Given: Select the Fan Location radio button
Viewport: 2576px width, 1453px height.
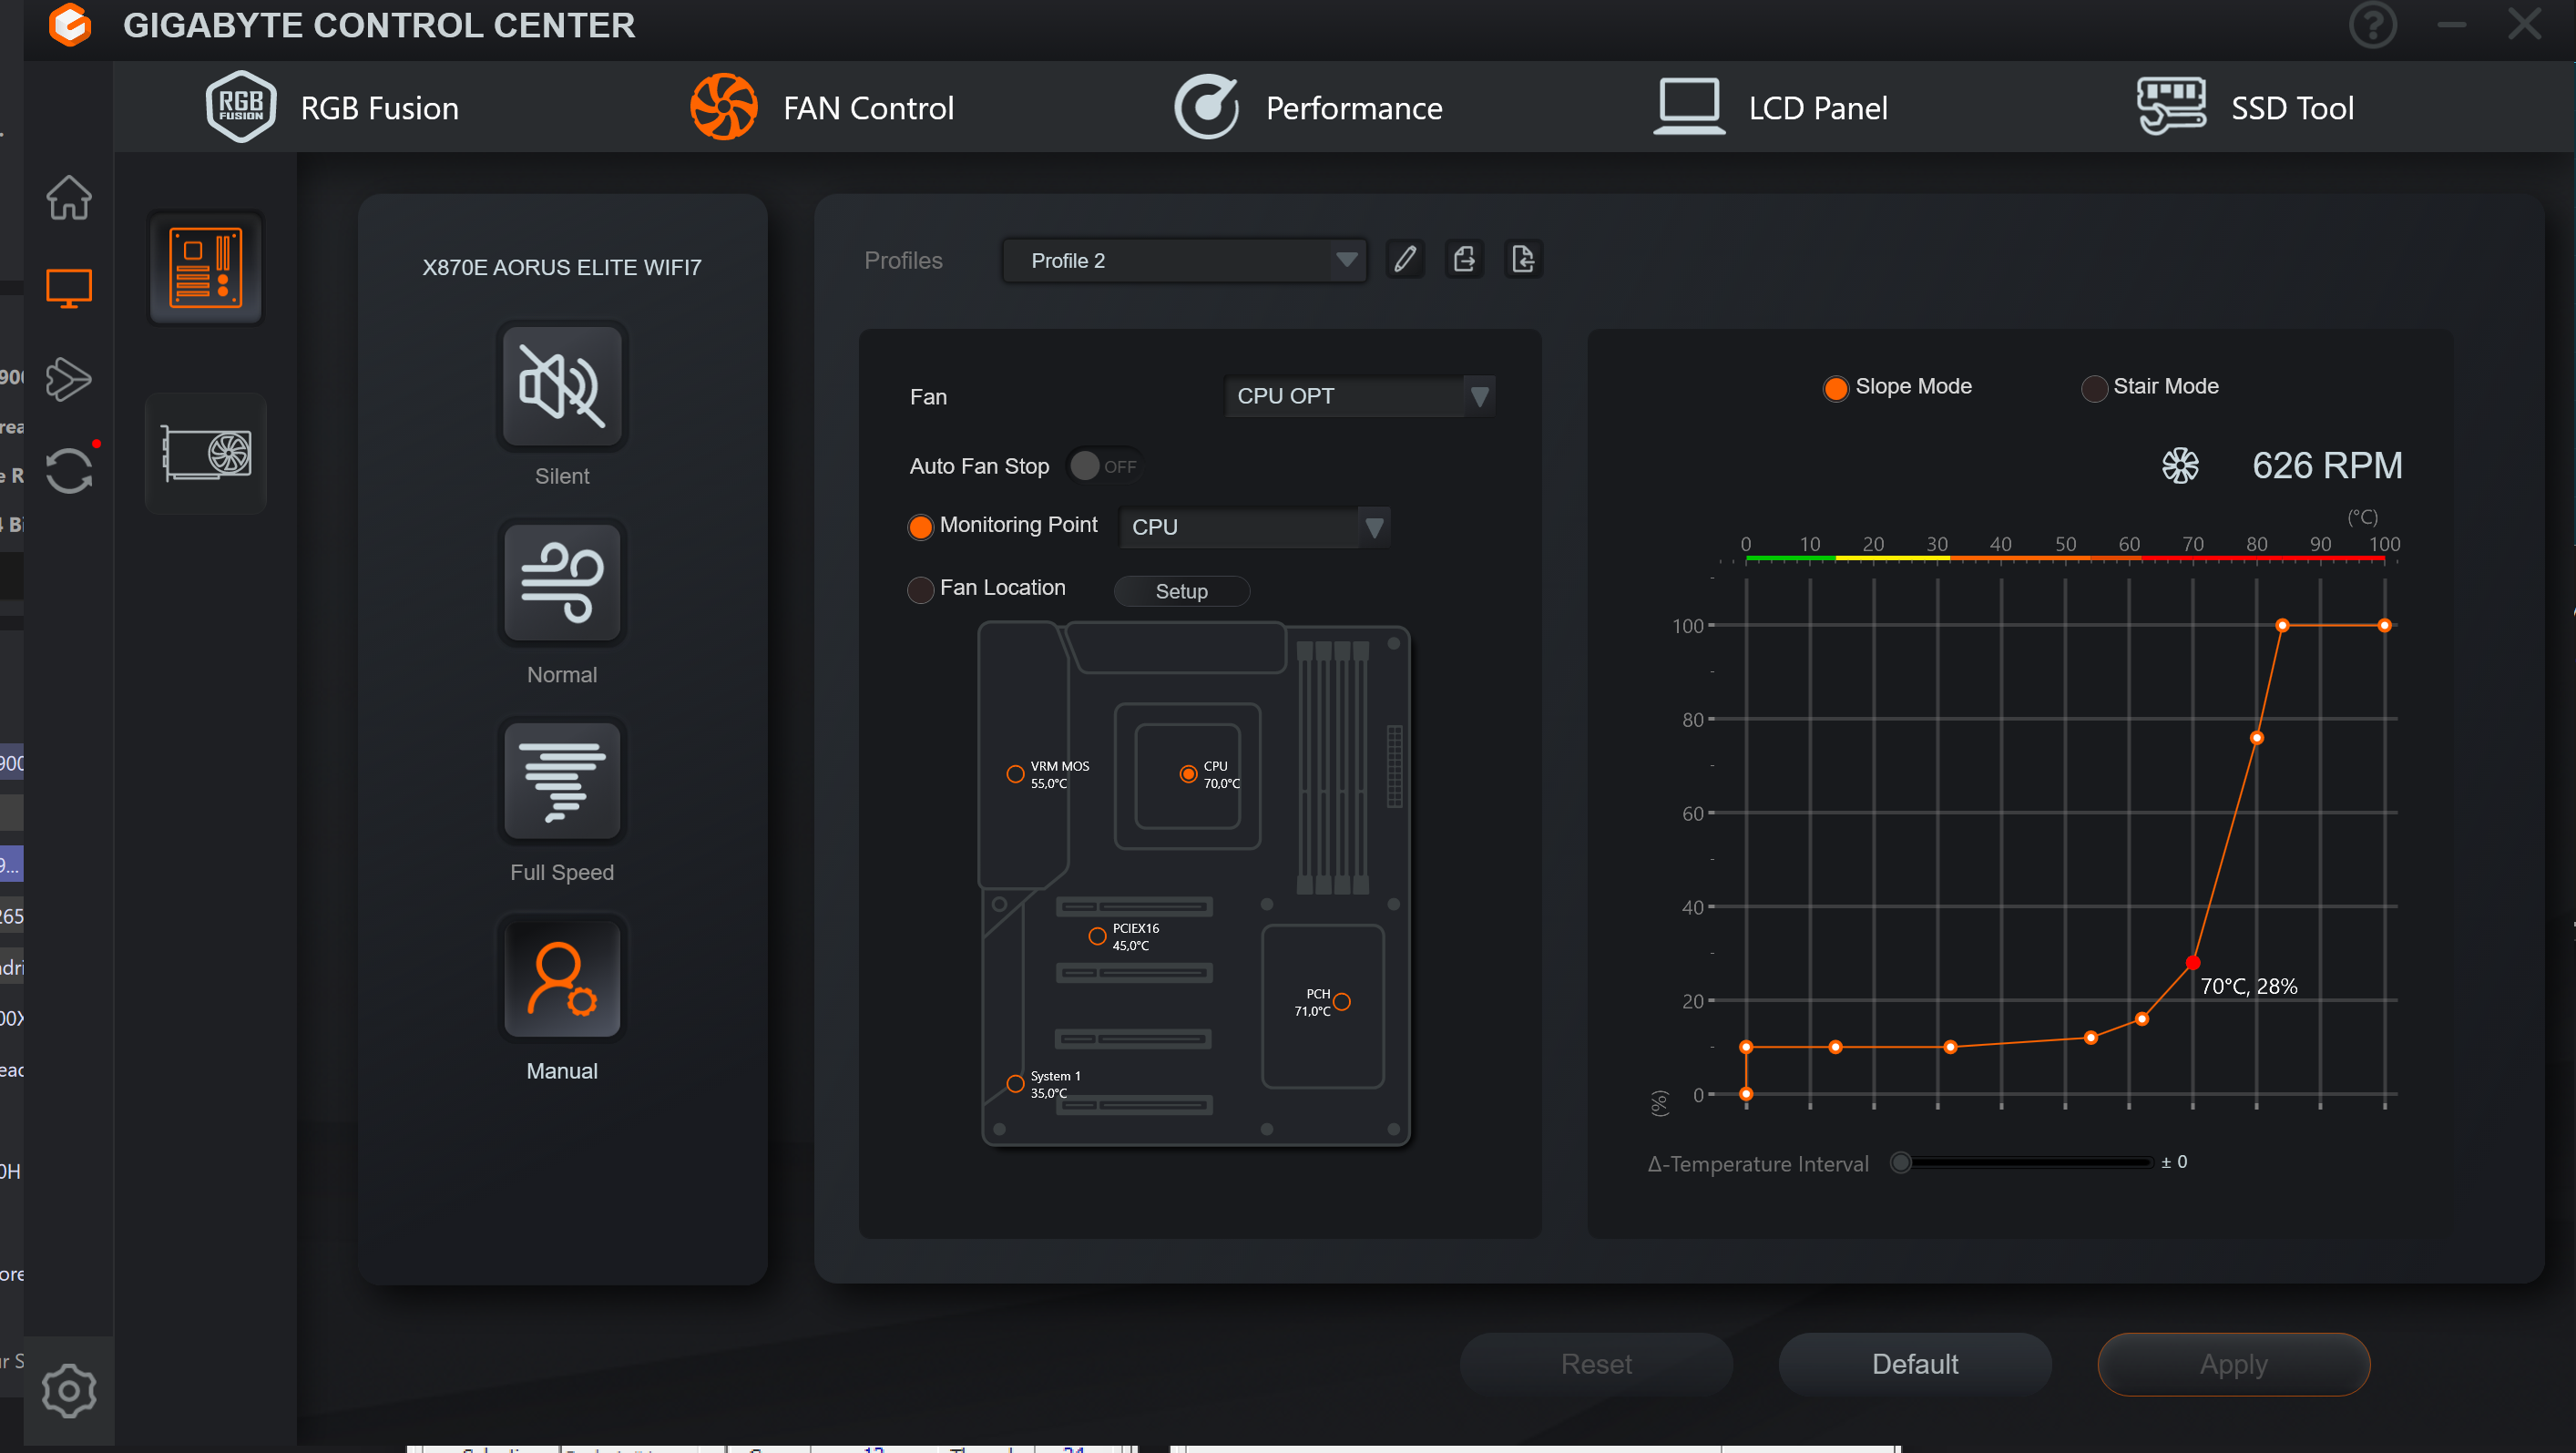Looking at the screenshot, I should [920, 589].
